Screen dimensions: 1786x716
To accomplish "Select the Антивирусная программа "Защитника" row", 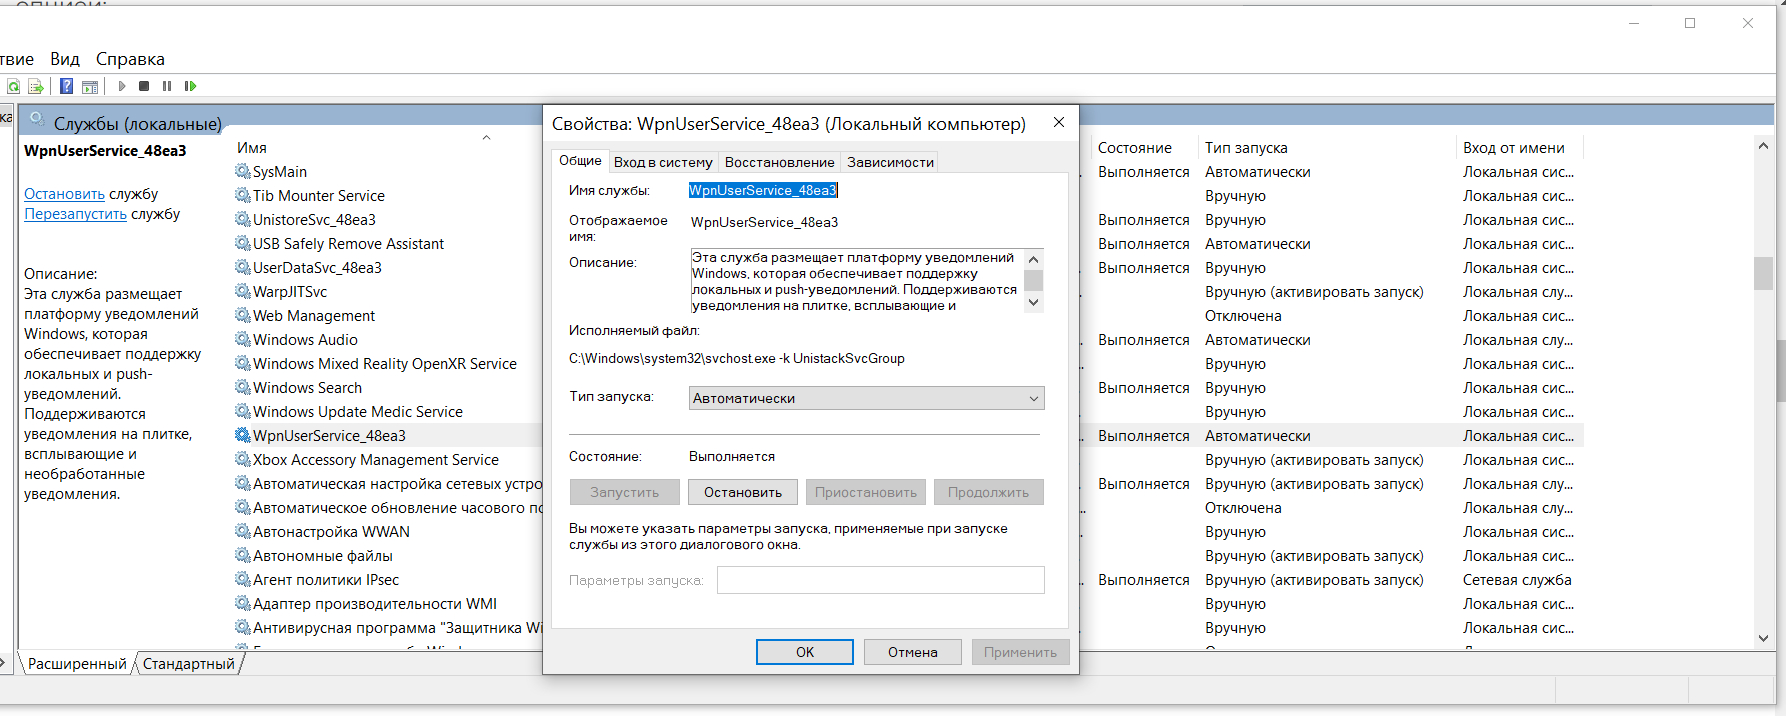I will pyautogui.click(x=388, y=627).
